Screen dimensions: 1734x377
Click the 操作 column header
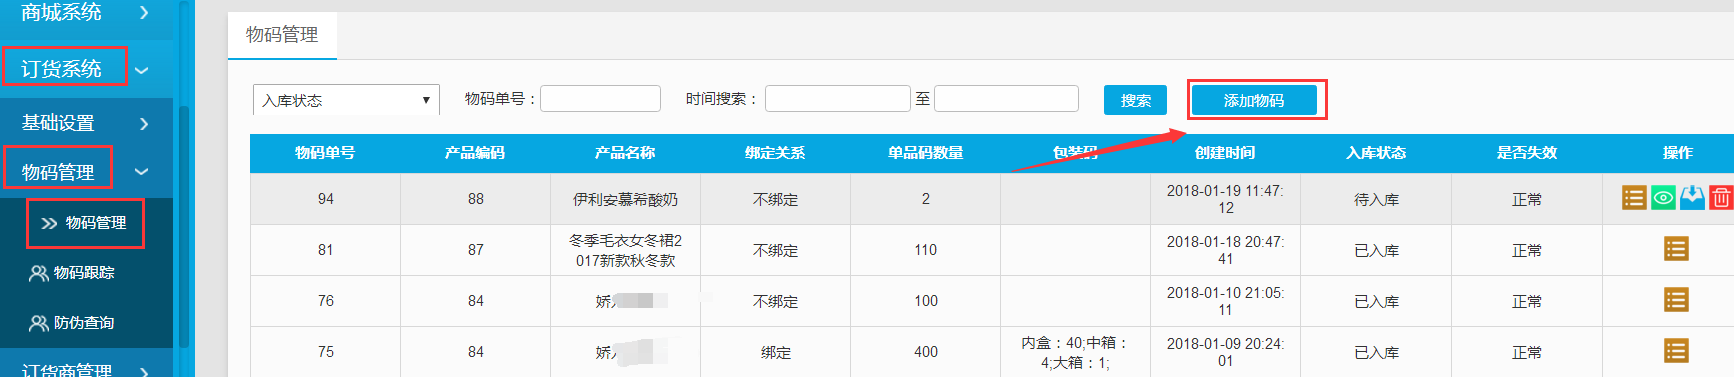click(x=1678, y=153)
